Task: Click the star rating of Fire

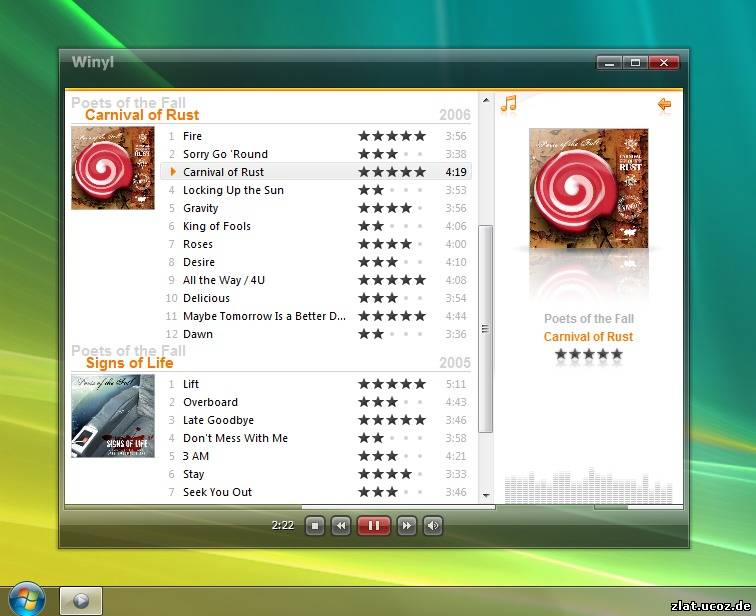Action: pos(392,136)
